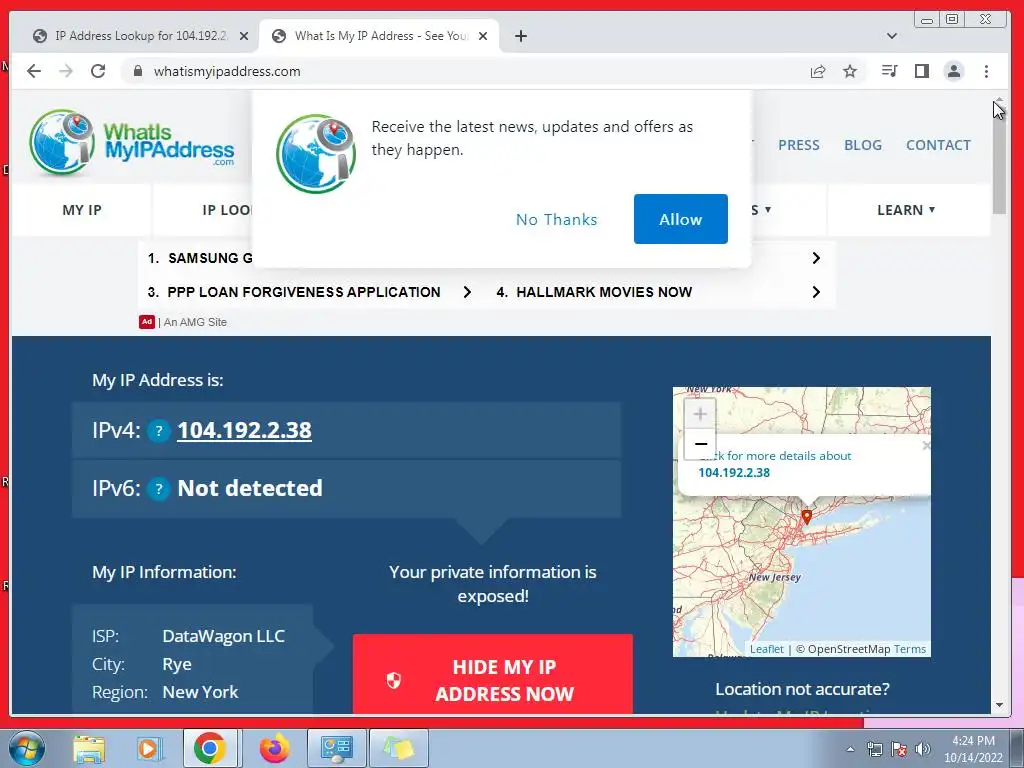The image size is (1024, 768).
Task: Open the CONTACT link in the header
Action: point(938,145)
